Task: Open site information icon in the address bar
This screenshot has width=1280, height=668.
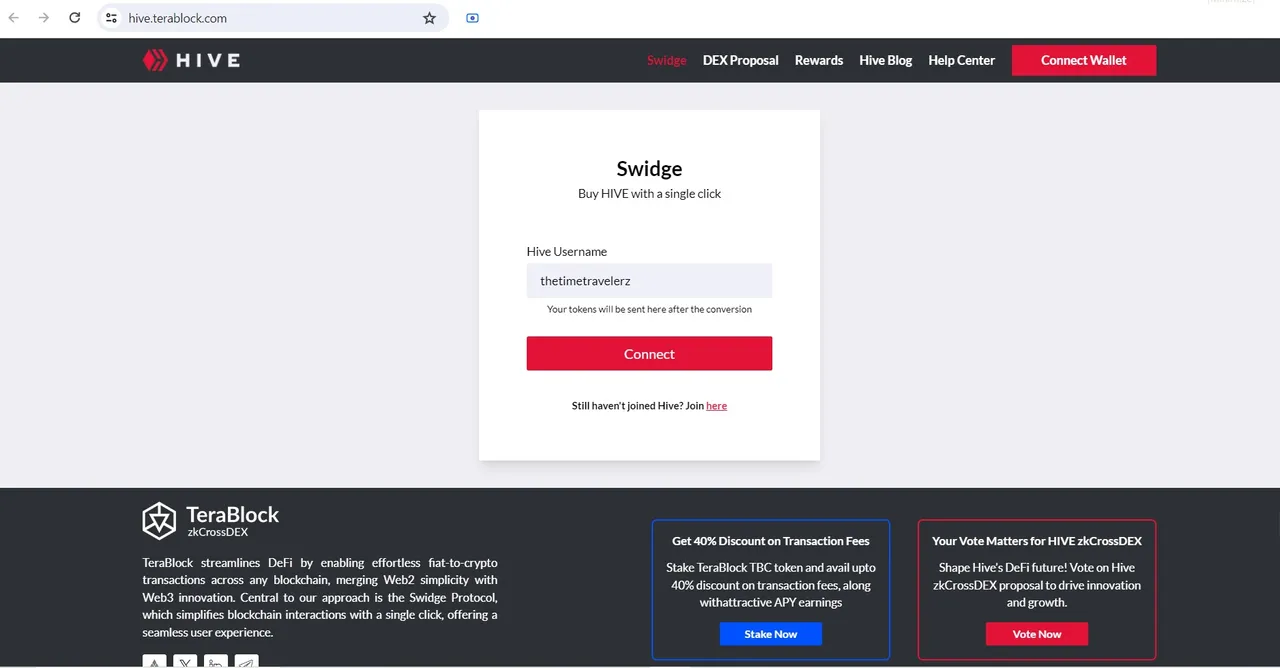Action: click(x=112, y=18)
